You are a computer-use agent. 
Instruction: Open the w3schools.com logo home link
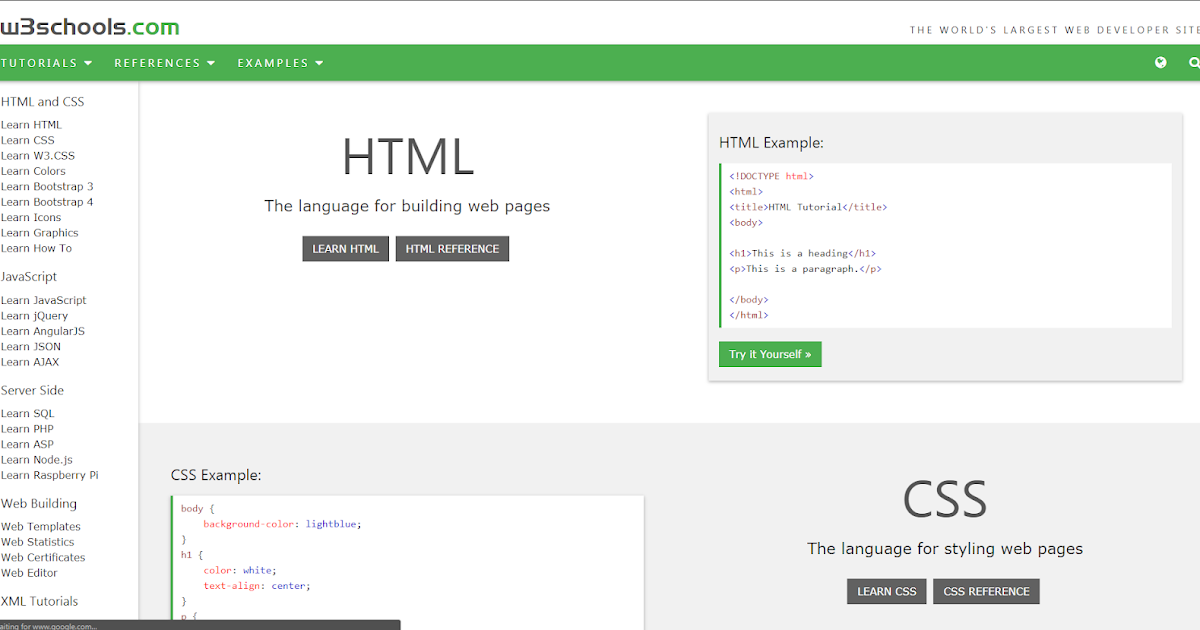[90, 27]
